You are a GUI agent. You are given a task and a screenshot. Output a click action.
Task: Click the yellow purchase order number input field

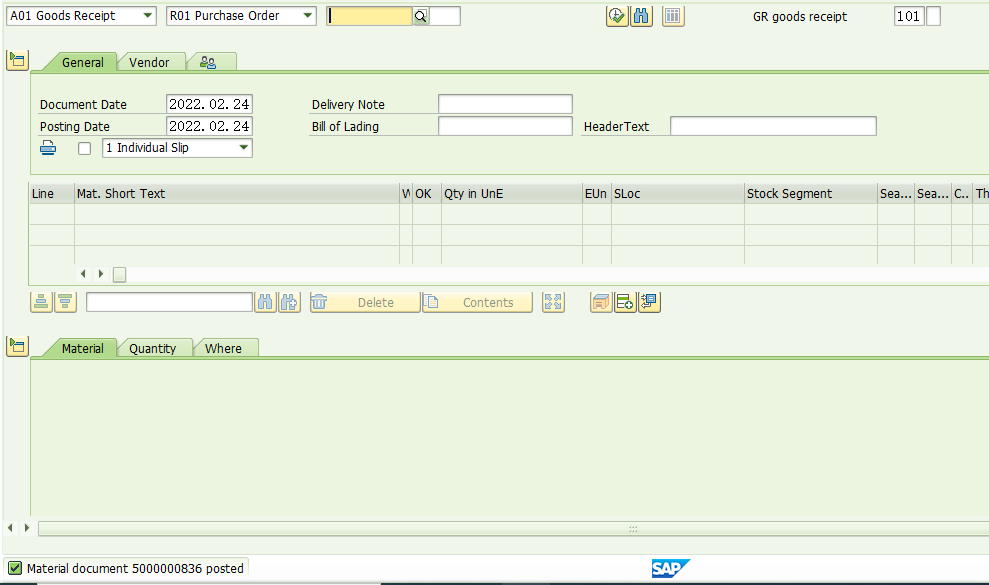point(370,16)
